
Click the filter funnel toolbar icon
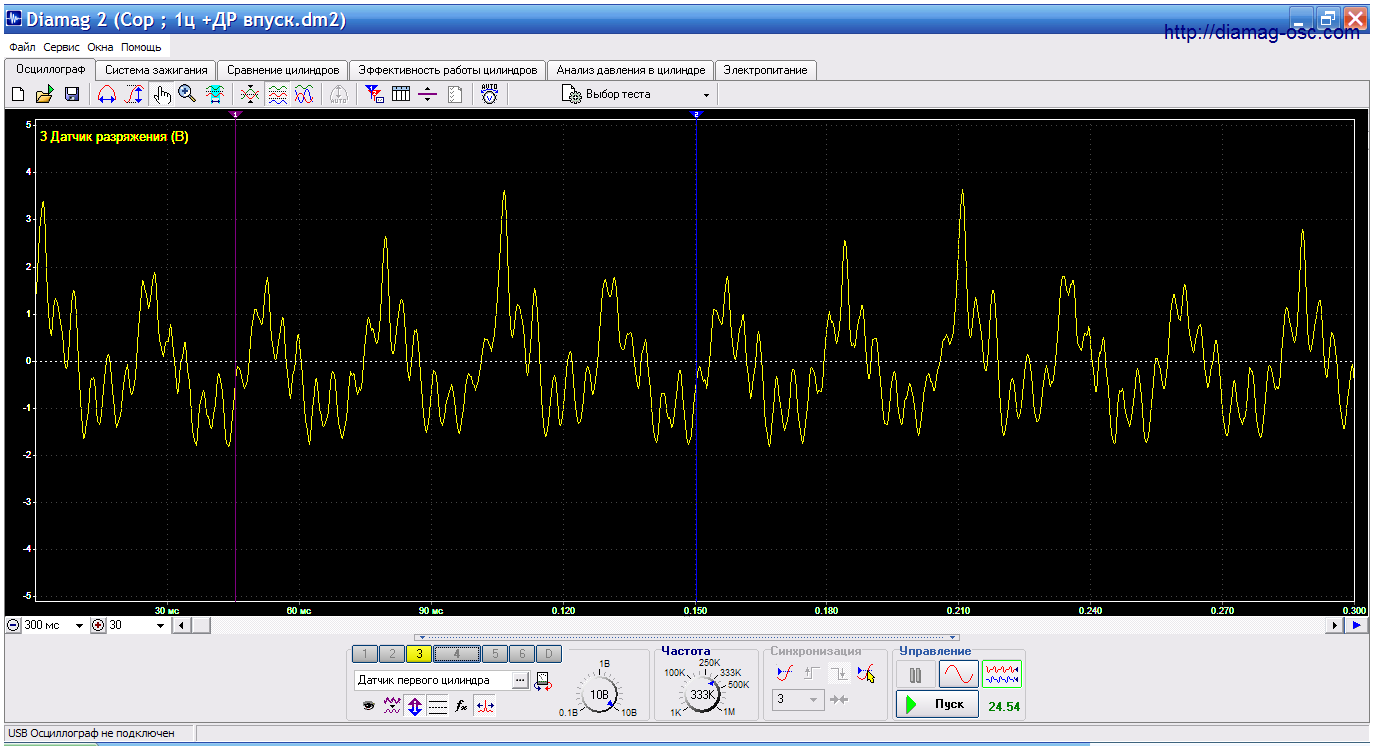(x=374, y=94)
